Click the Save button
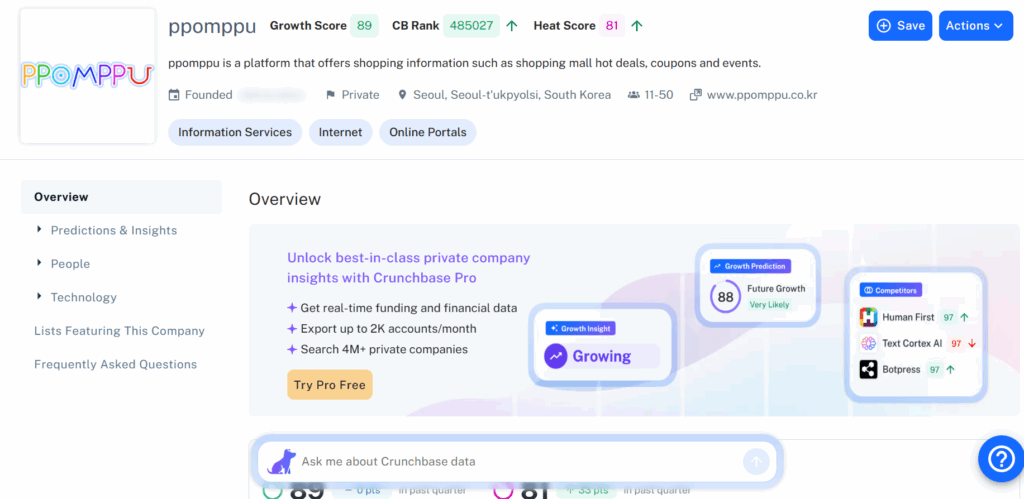 [x=900, y=26]
